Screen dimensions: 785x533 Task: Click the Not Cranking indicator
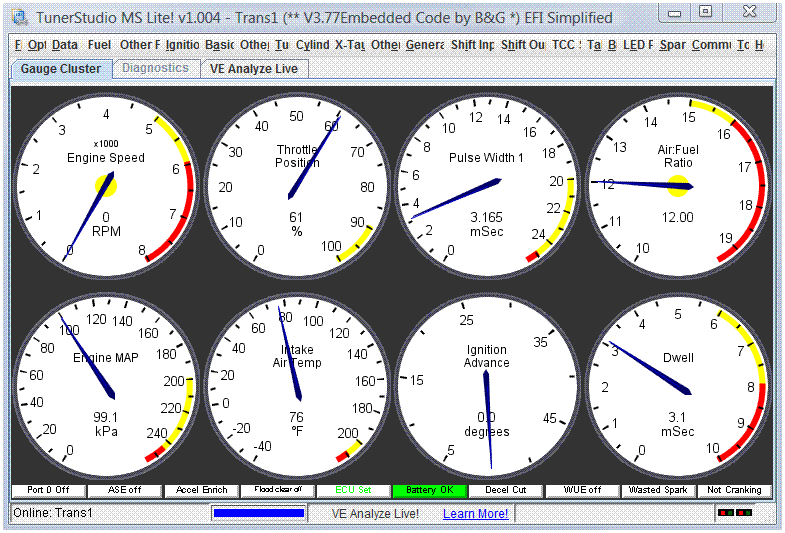pos(734,490)
